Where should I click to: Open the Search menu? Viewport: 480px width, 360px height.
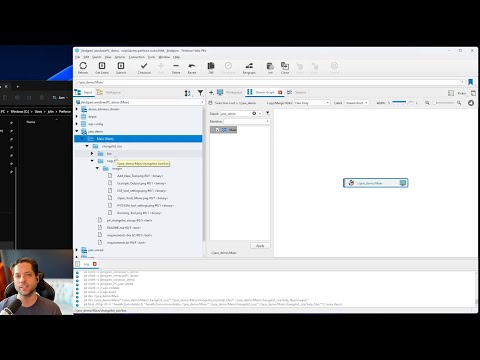[x=97, y=57]
